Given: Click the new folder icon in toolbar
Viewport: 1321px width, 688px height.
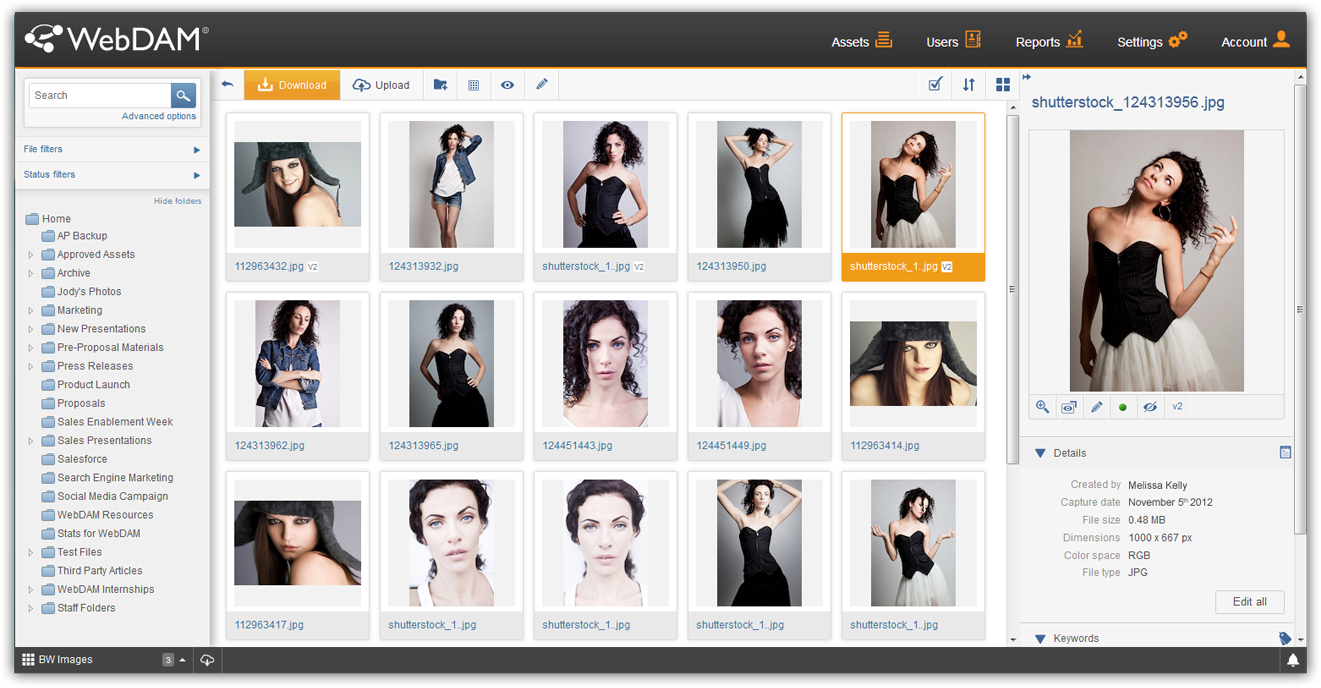Looking at the screenshot, I should pos(440,85).
